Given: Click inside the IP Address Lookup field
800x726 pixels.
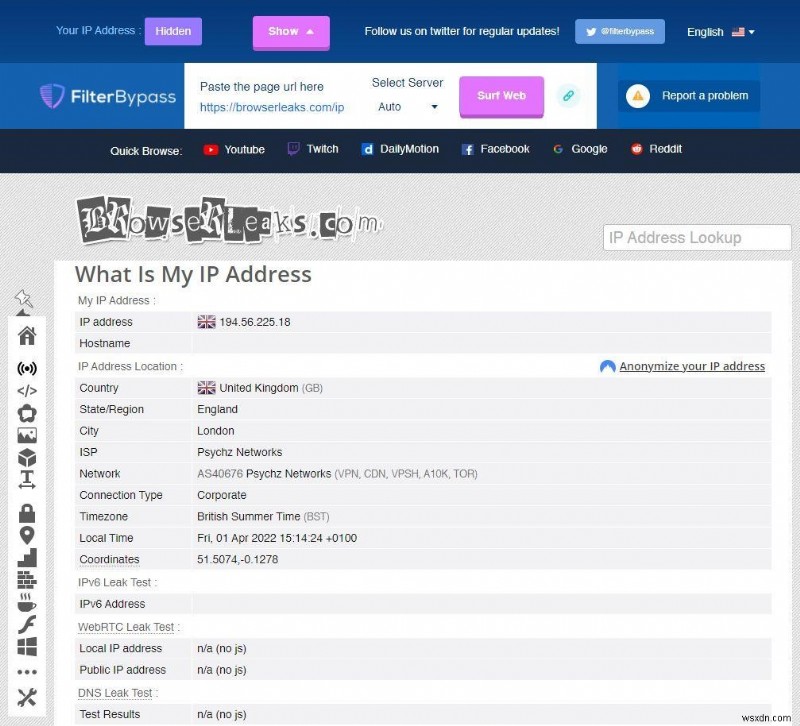Looking at the screenshot, I should pyautogui.click(x=697, y=237).
